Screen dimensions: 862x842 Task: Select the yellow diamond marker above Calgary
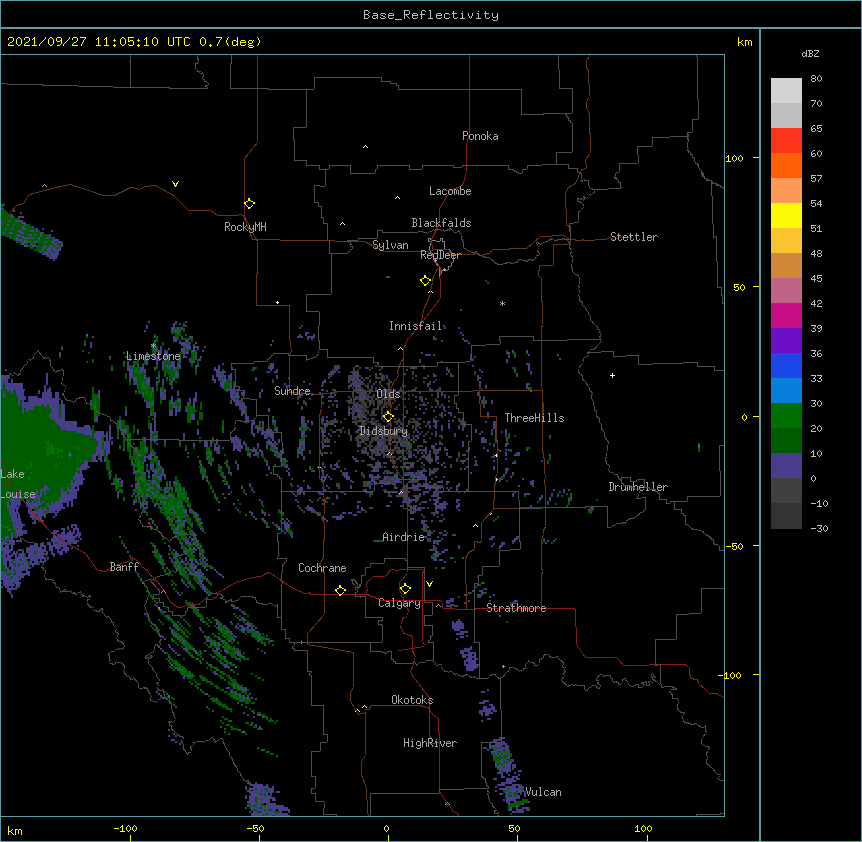click(405, 589)
